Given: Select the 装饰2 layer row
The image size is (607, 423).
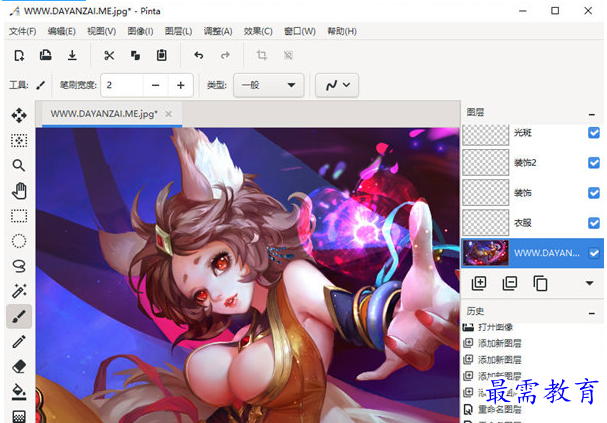Looking at the screenshot, I should coord(532,163).
